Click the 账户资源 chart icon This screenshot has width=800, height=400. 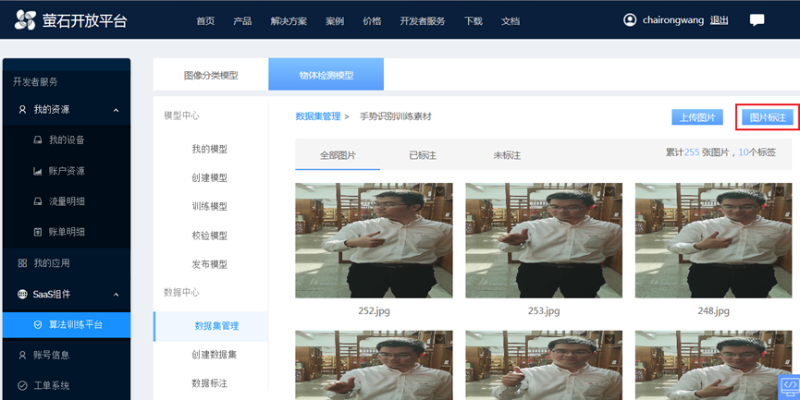pos(38,171)
